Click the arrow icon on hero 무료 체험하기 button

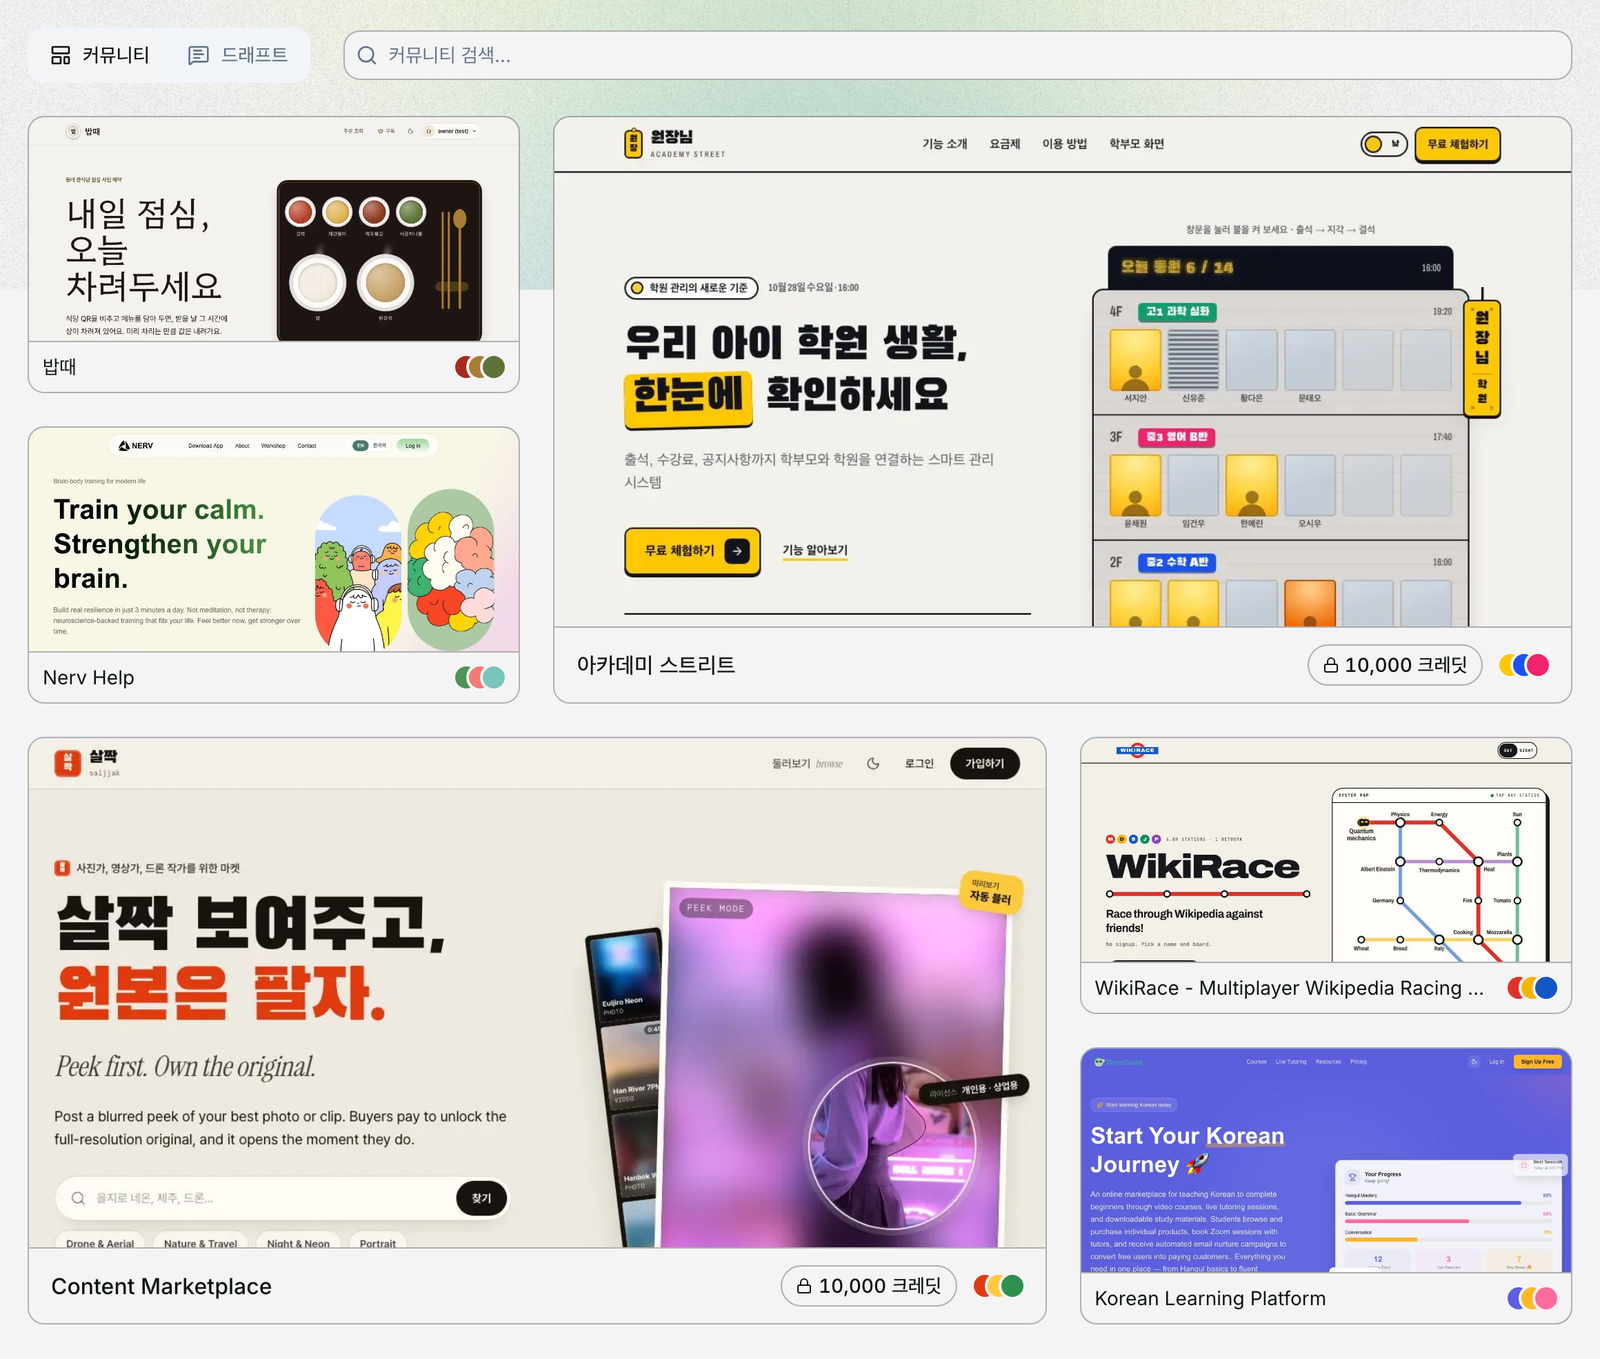pyautogui.click(x=737, y=551)
